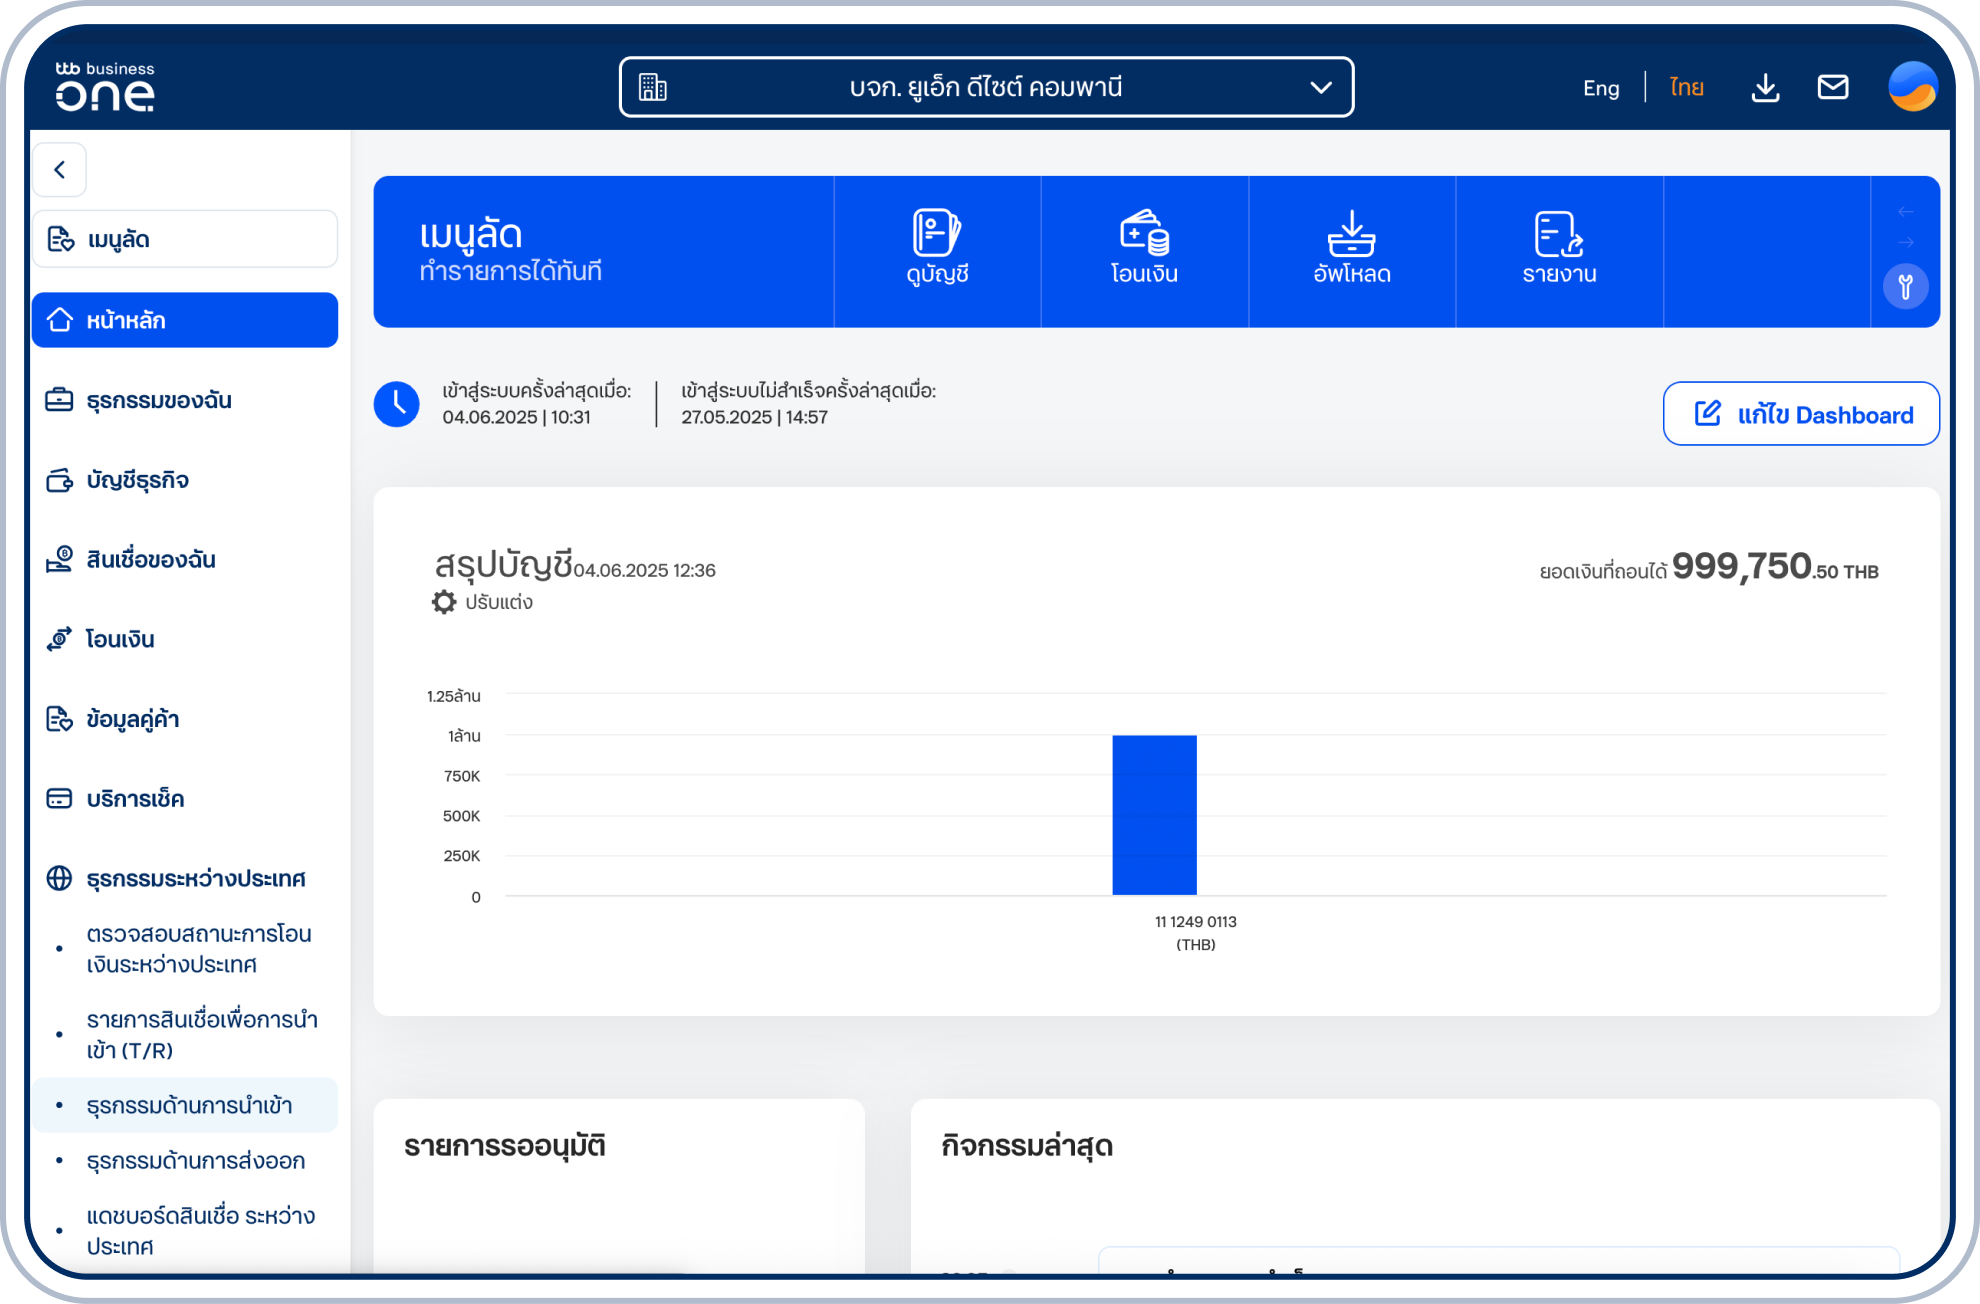Click แก้ไข Dashboard button
Screen dimensions: 1980x1304
(x=1801, y=414)
